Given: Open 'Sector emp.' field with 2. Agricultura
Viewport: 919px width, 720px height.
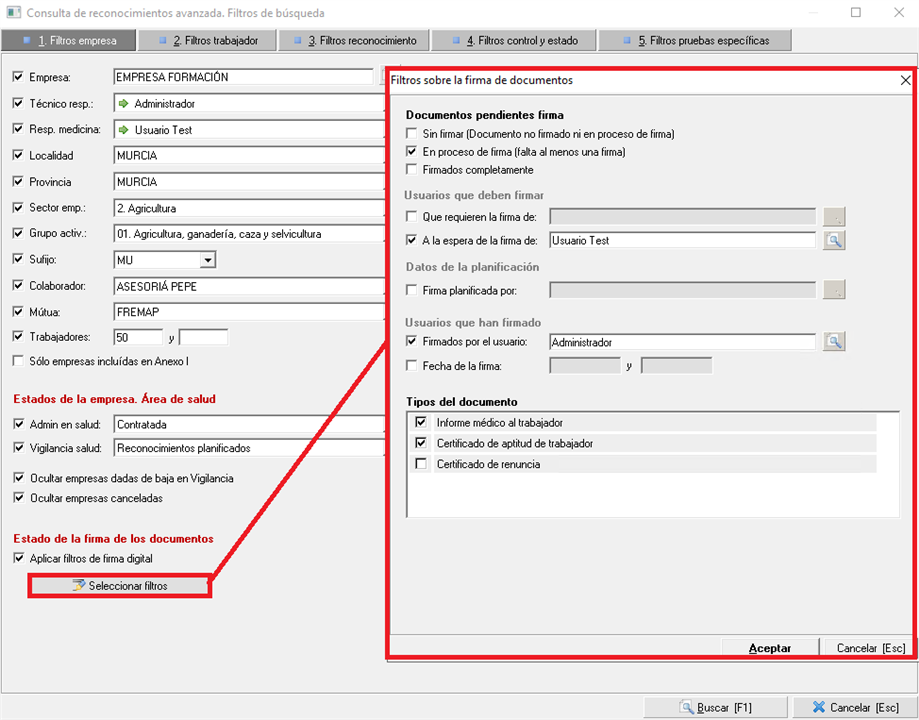Looking at the screenshot, I should 248,208.
